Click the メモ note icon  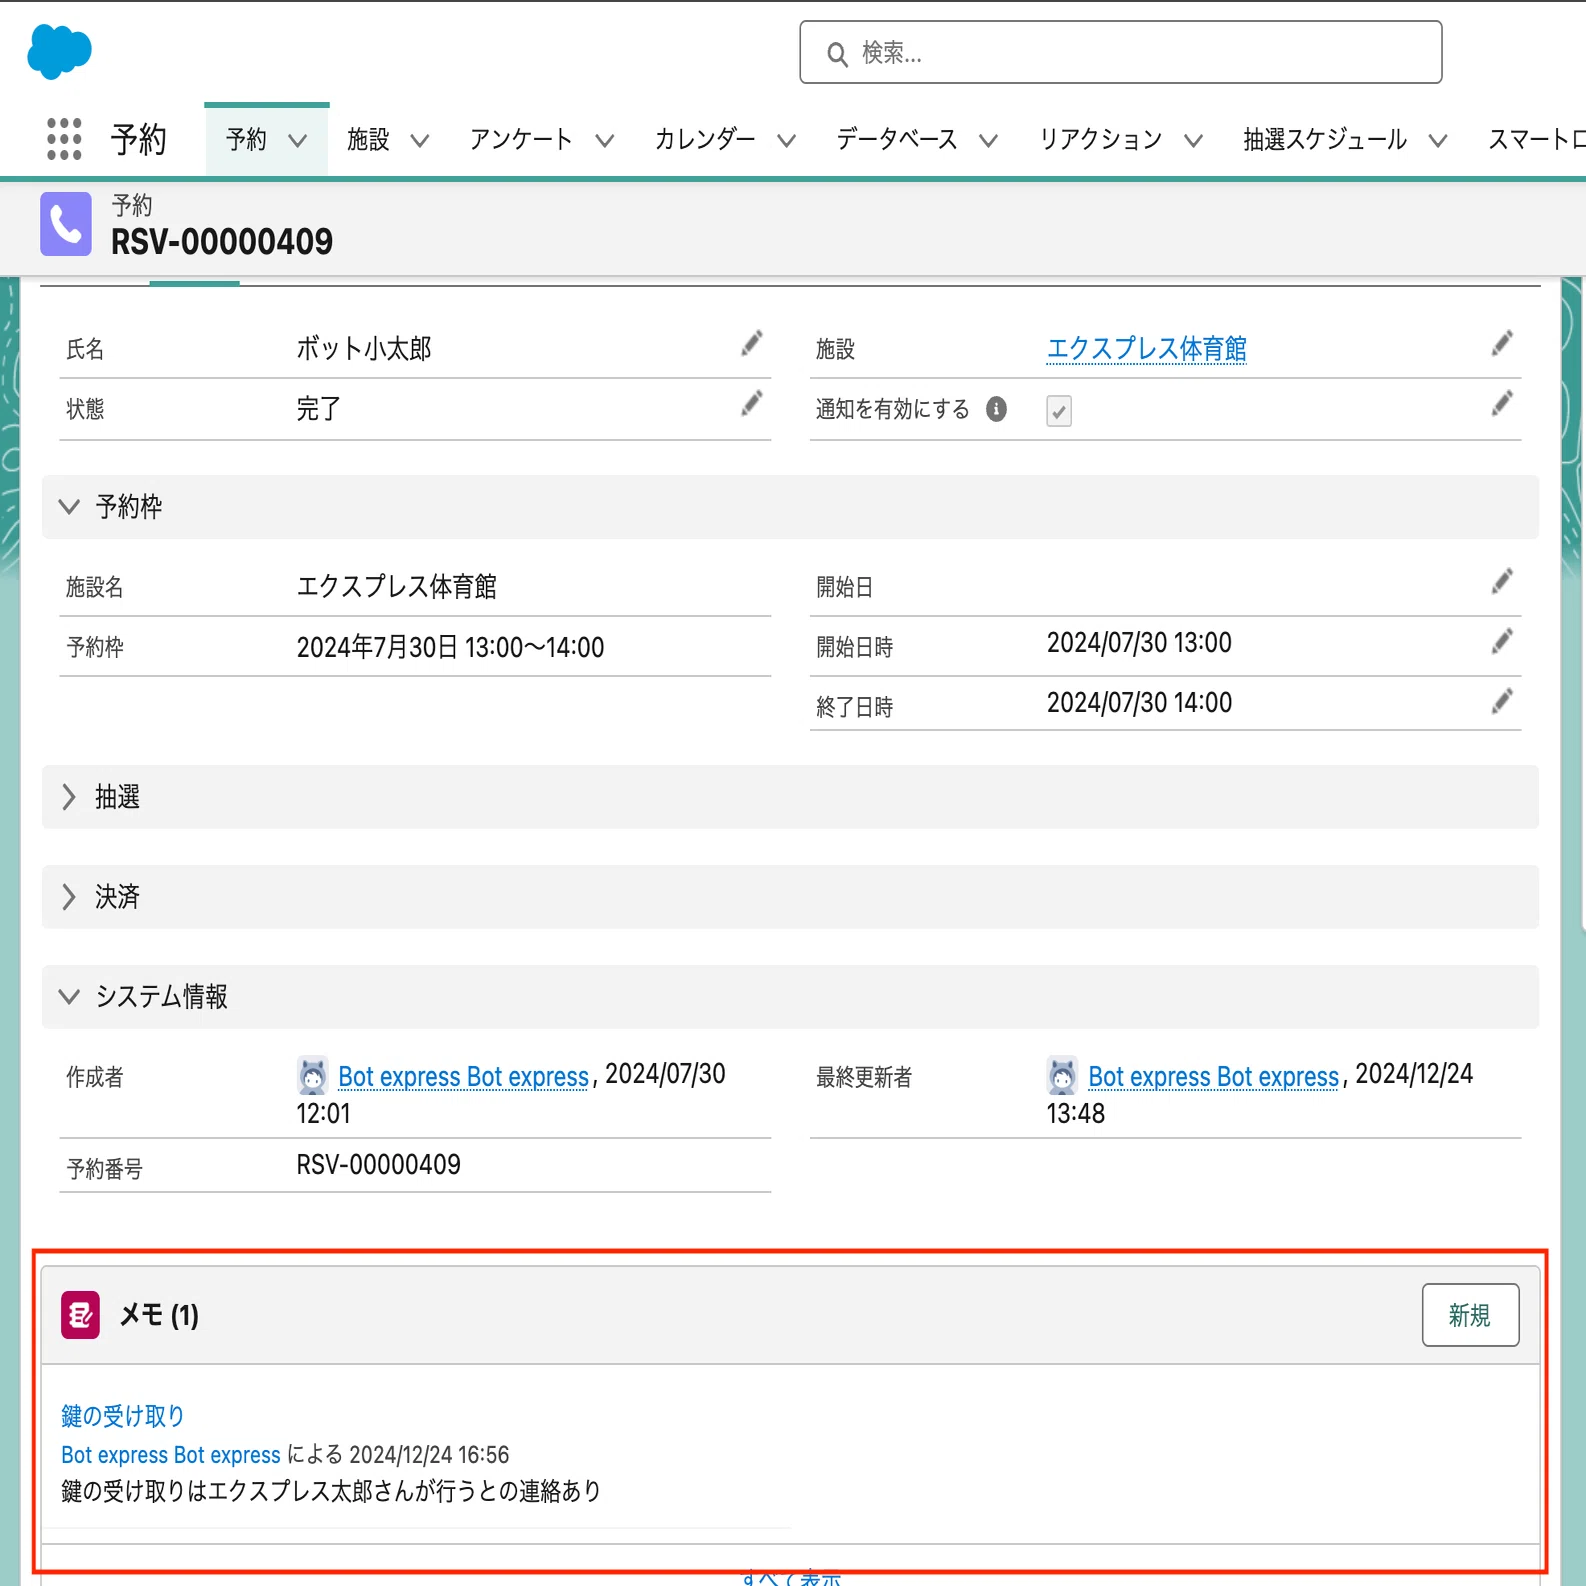80,1315
